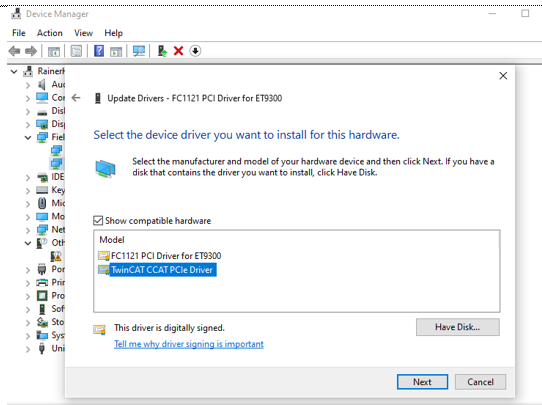Click the Display adapters category icon
The image size is (542, 405).
click(x=42, y=124)
